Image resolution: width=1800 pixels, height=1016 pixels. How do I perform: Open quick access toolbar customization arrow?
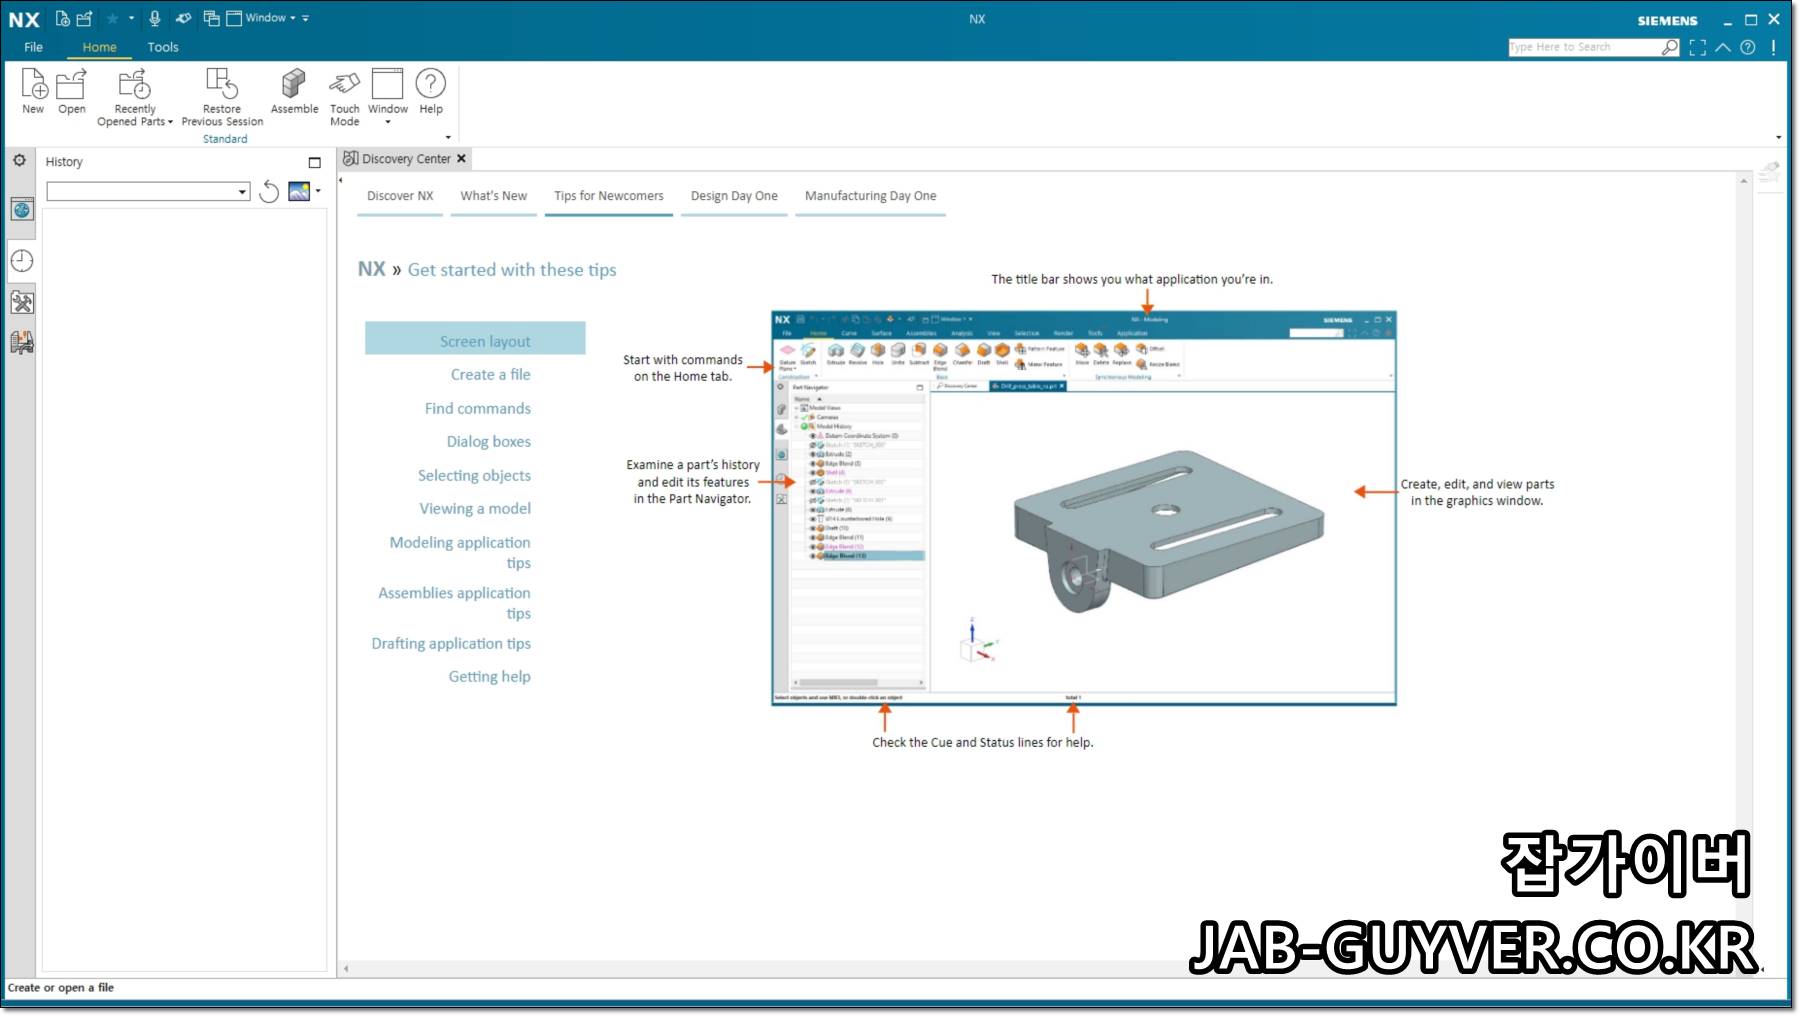(x=305, y=18)
